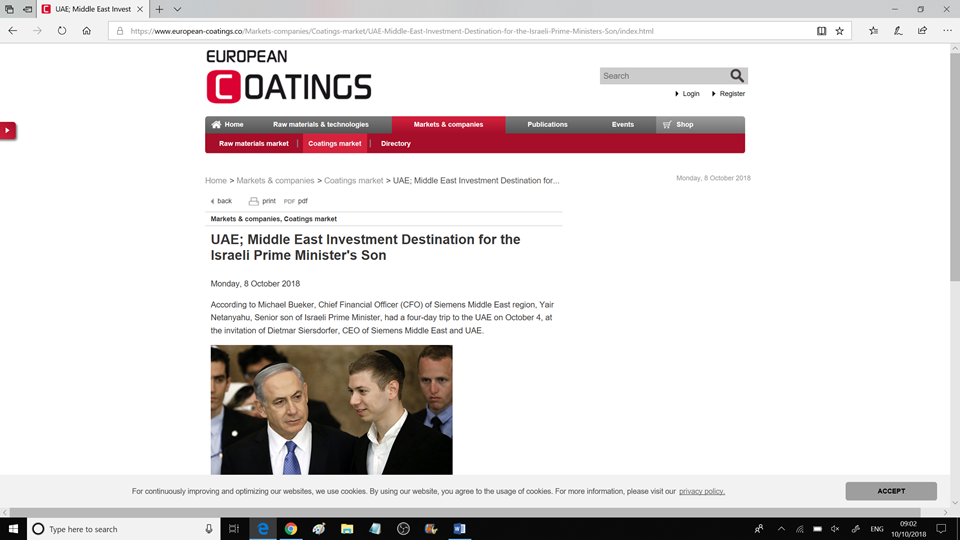Print the article with print link
960x540 pixels.
[262, 201]
